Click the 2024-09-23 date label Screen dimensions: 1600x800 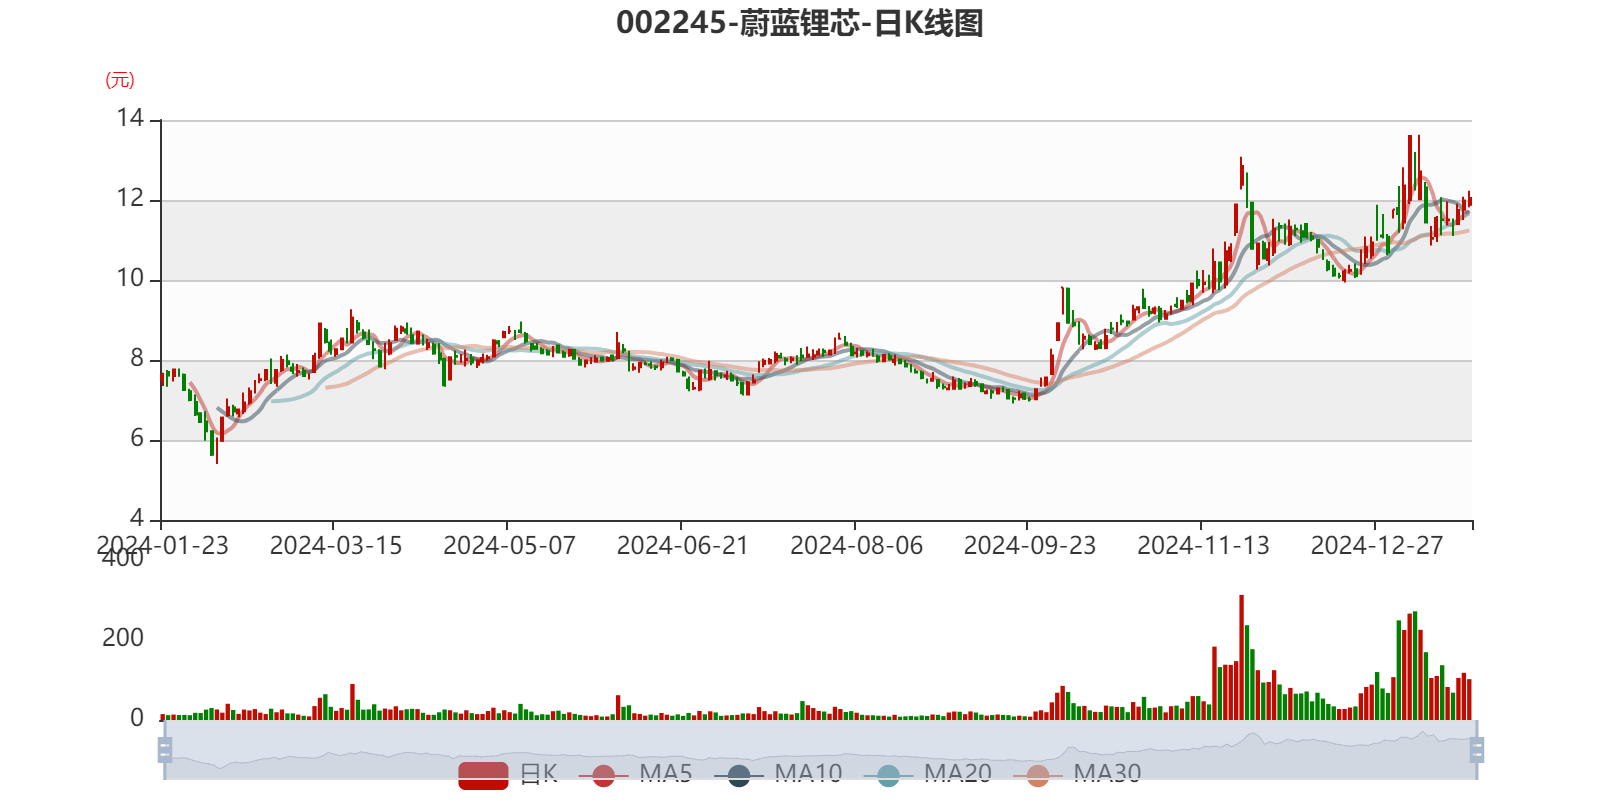click(1030, 546)
